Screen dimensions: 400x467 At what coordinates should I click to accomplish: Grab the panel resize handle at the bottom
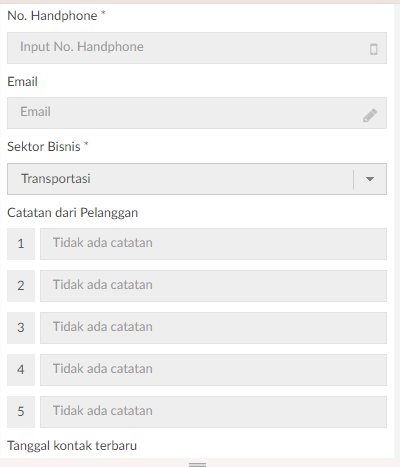pos(197,465)
